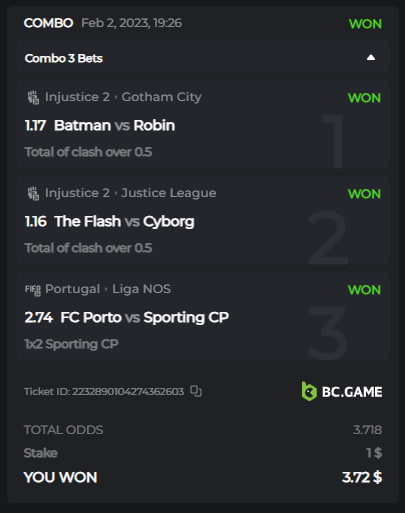Viewport: 405px width, 513px height.
Task: Open The Flash vs Cyborg match
Action: [124, 222]
